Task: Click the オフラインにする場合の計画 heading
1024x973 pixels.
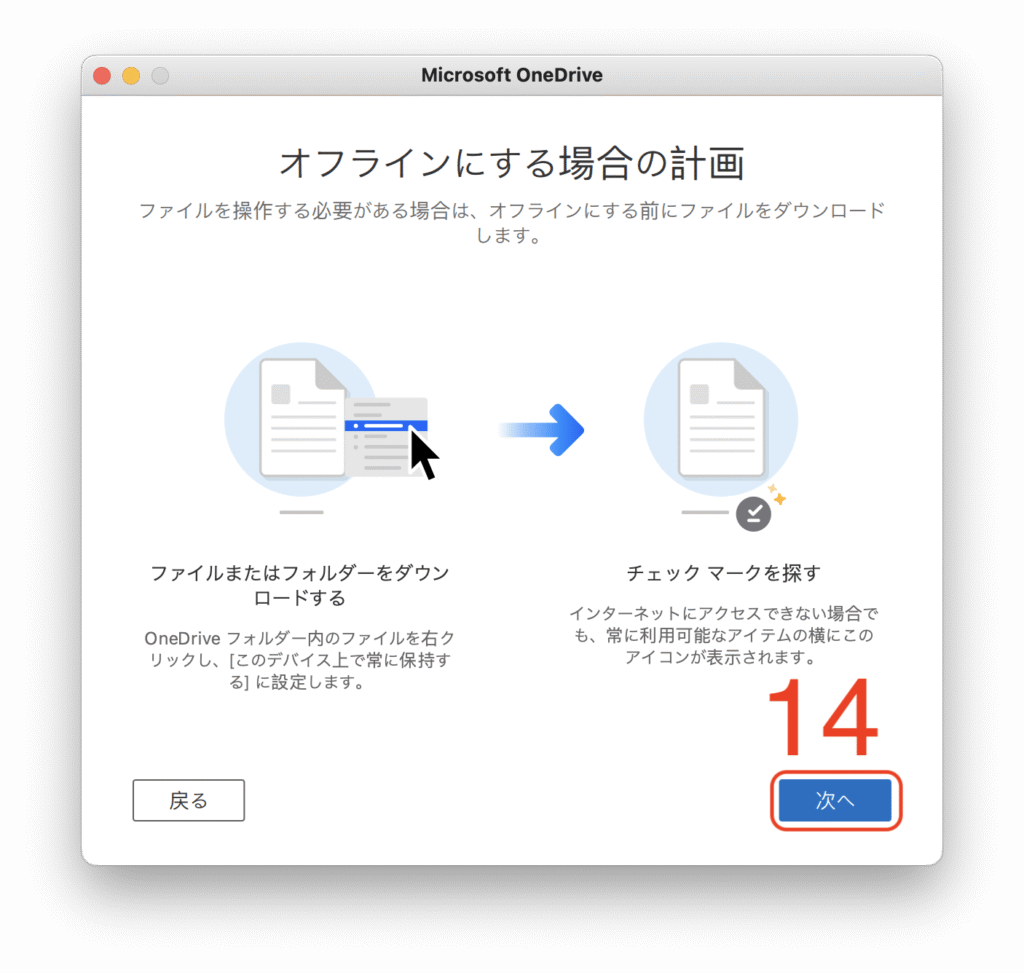Action: coord(512,163)
